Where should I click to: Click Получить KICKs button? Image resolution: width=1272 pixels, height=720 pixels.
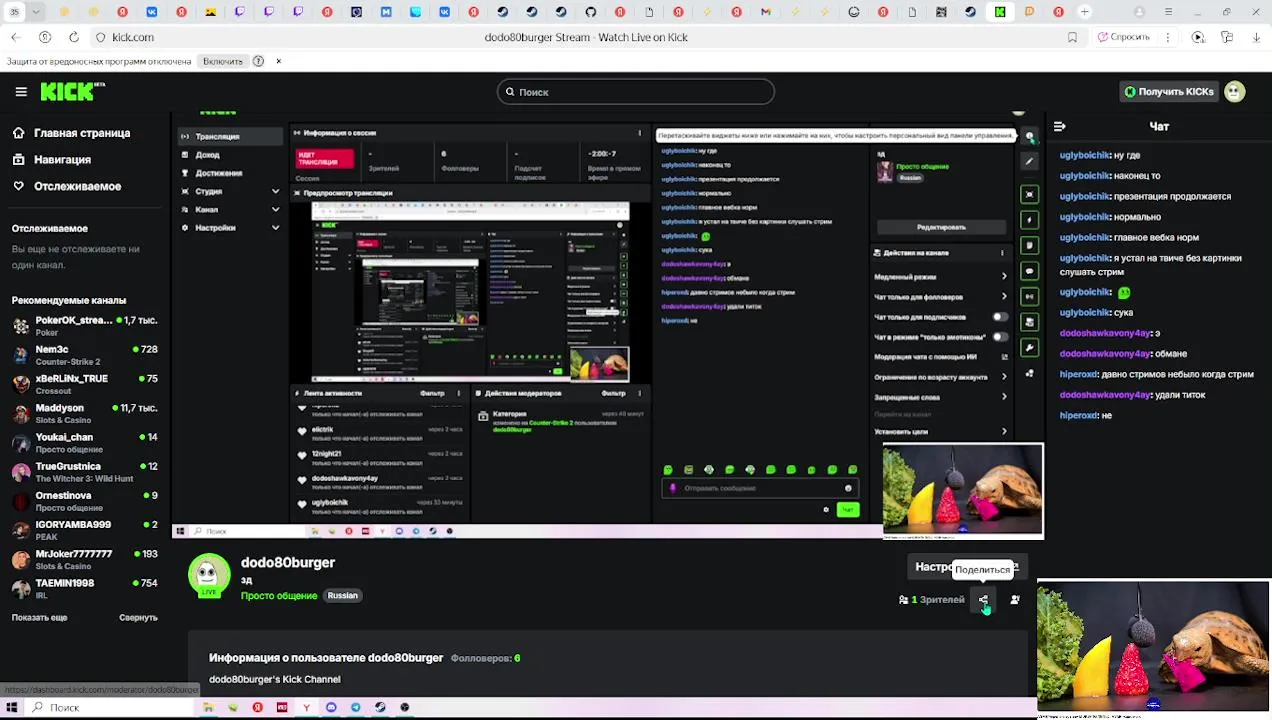(x=1169, y=92)
